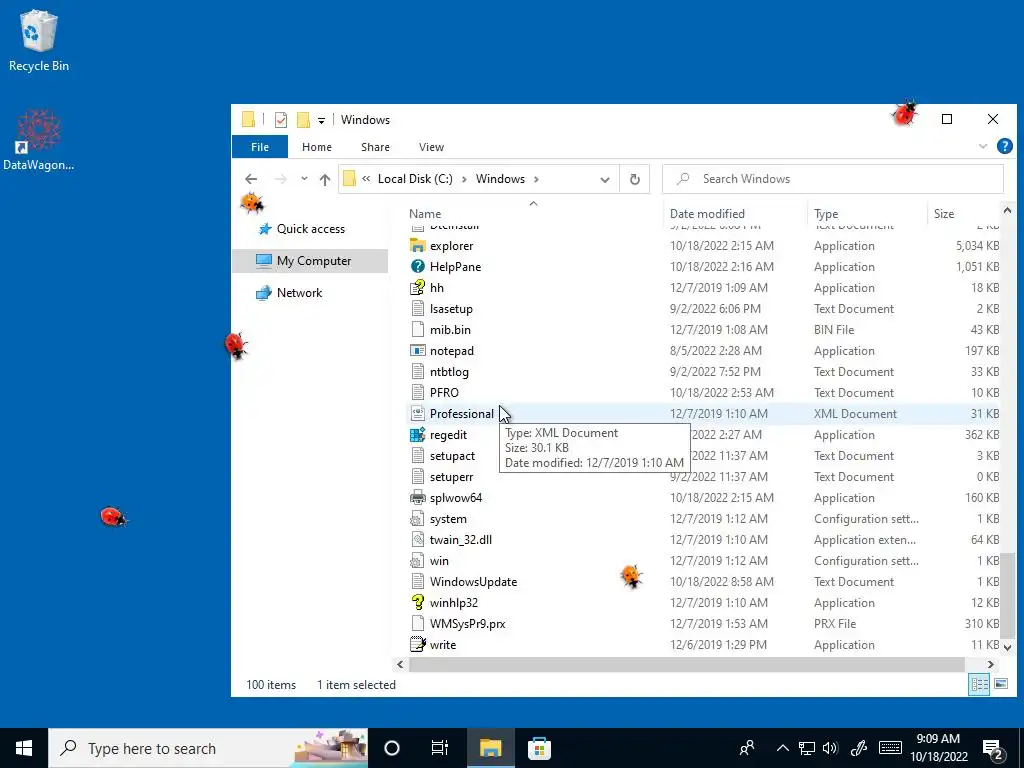Expand the ribbon with chevron

click(x=982, y=146)
